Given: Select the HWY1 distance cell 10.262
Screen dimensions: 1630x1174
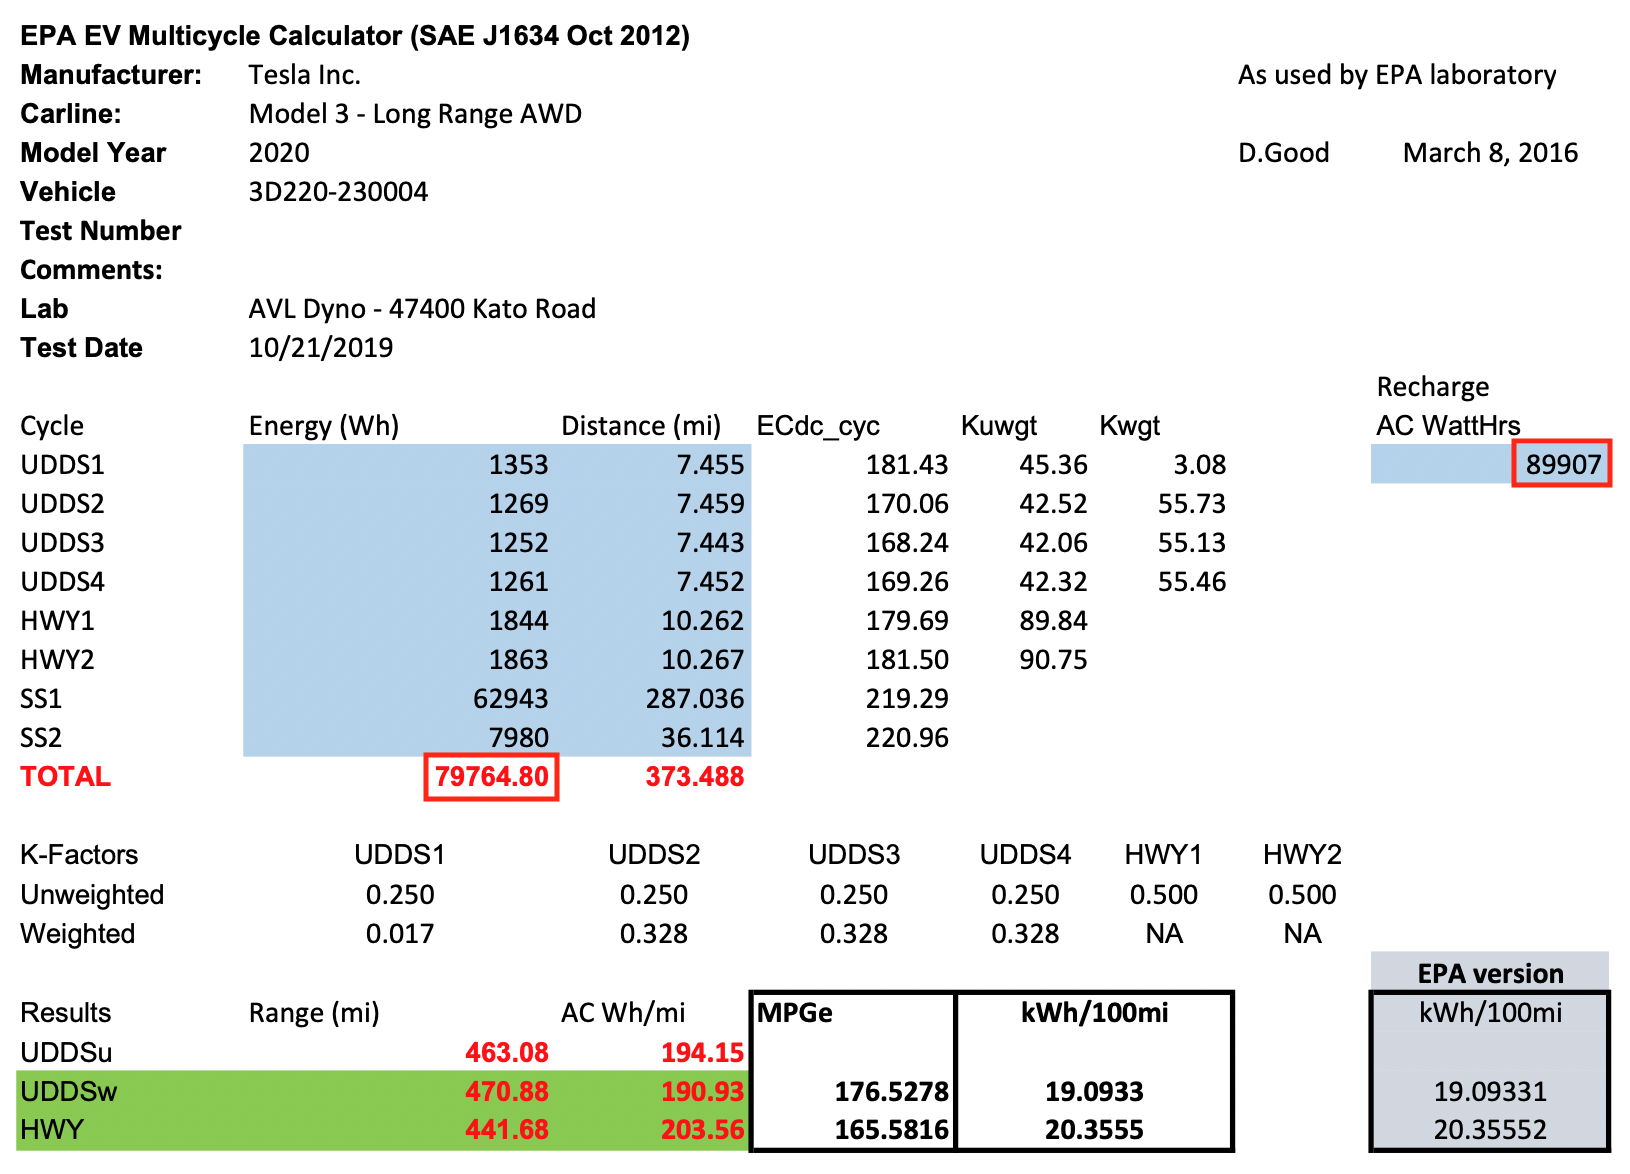Looking at the screenshot, I should point(702,621).
